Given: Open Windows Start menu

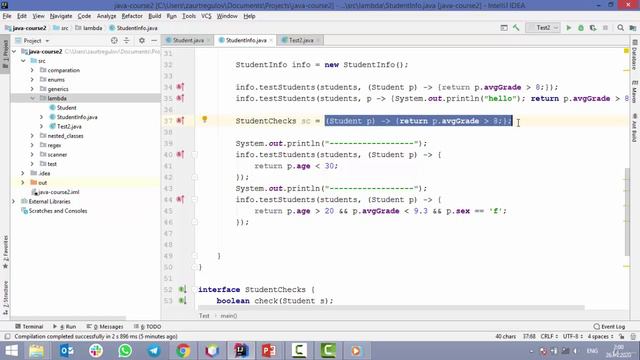Looking at the screenshot, I should click(x=11, y=351).
